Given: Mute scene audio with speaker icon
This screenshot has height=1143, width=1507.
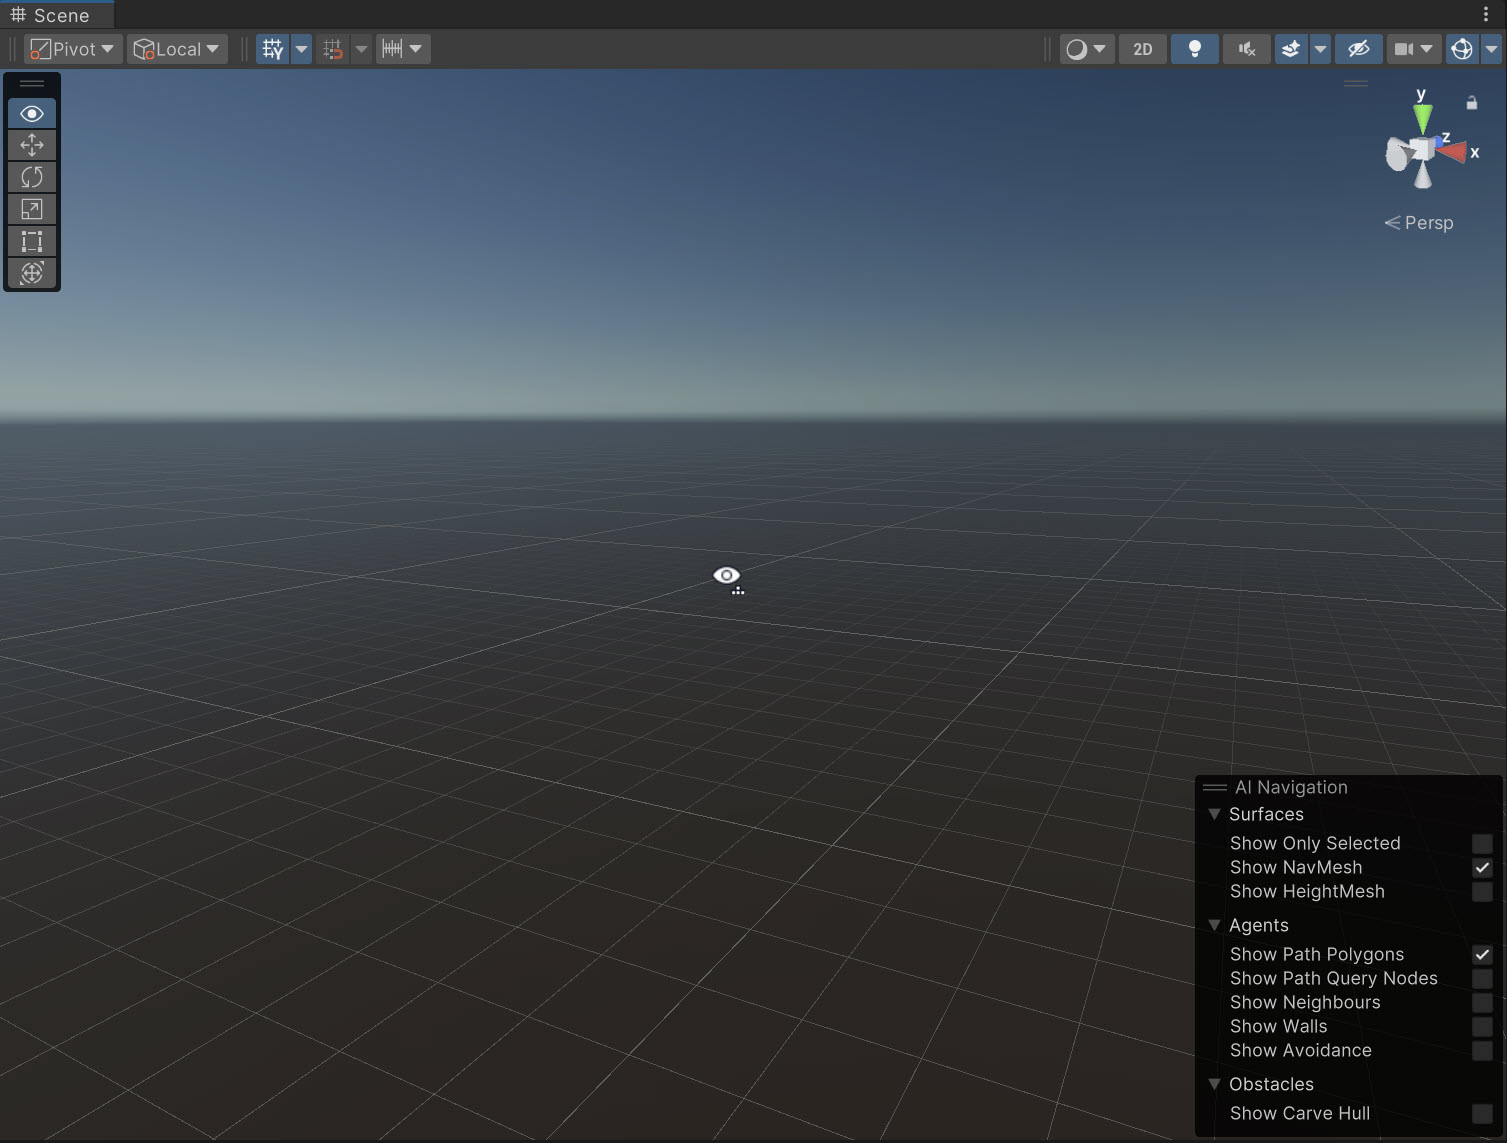Looking at the screenshot, I should pyautogui.click(x=1247, y=49).
